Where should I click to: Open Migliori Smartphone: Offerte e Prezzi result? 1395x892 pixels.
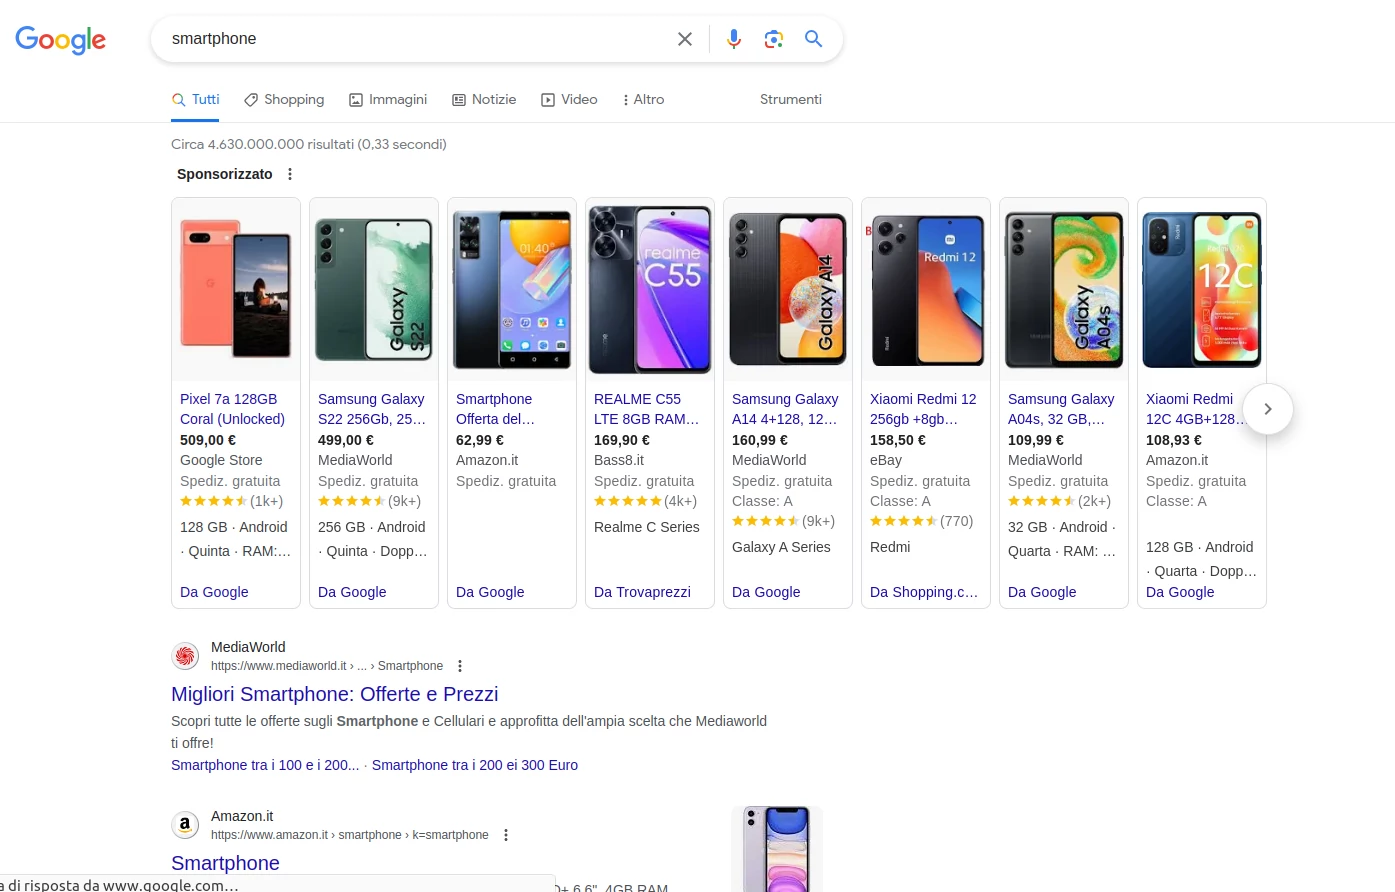pos(335,694)
